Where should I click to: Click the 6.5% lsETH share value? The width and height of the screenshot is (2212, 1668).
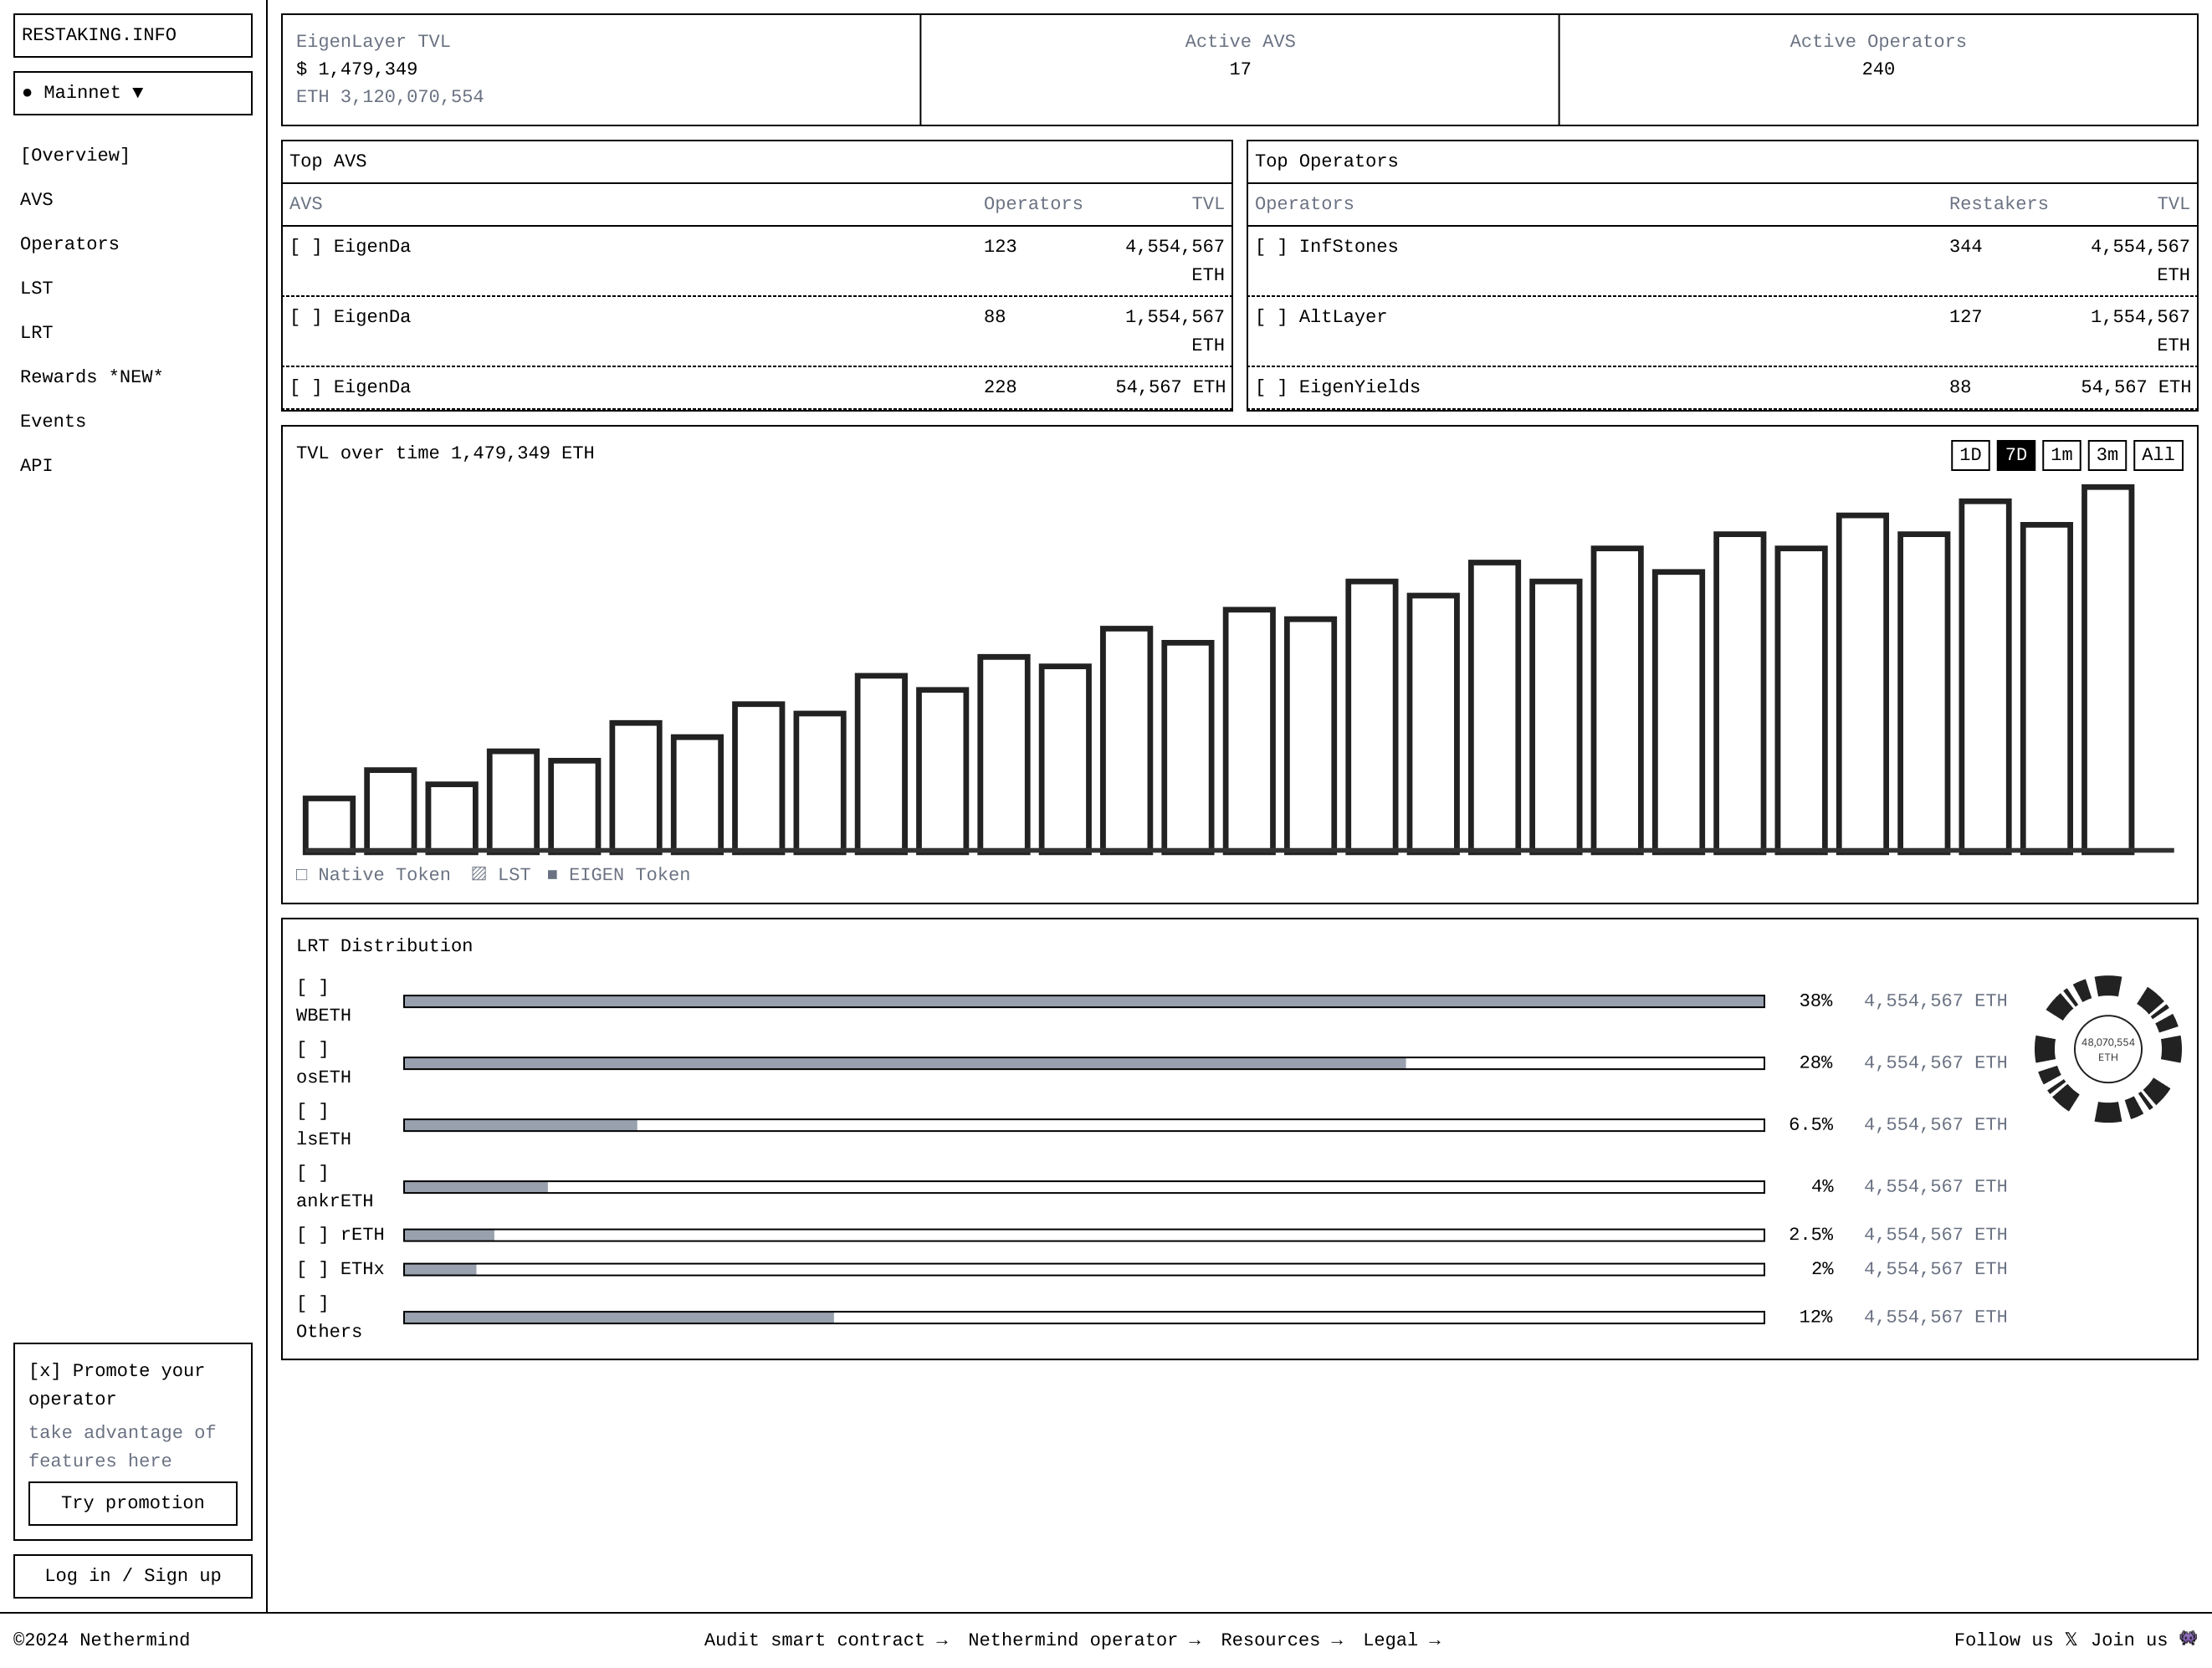1811,1126
